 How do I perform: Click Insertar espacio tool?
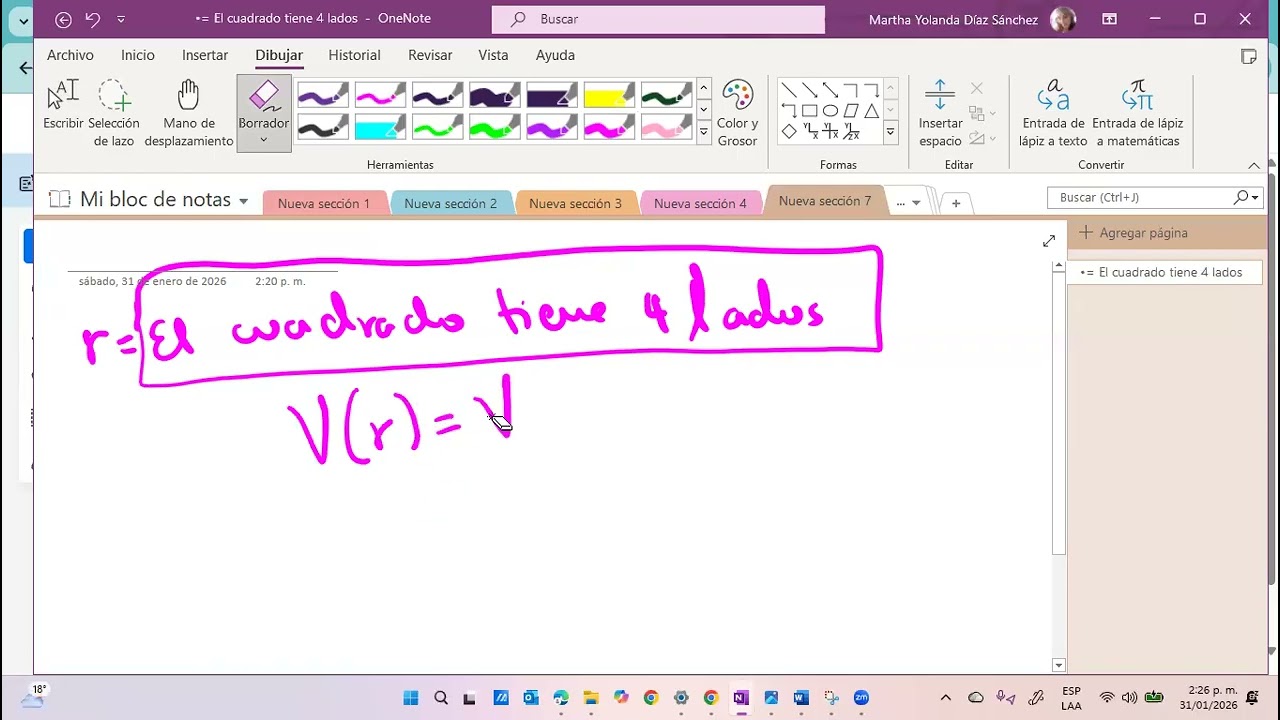pos(940,113)
